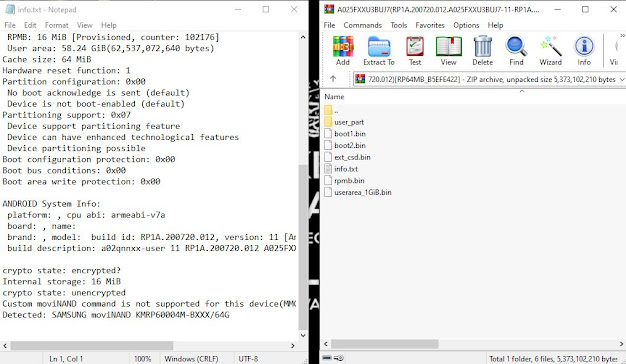
Task: Run the Test archive tool
Action: point(415,51)
